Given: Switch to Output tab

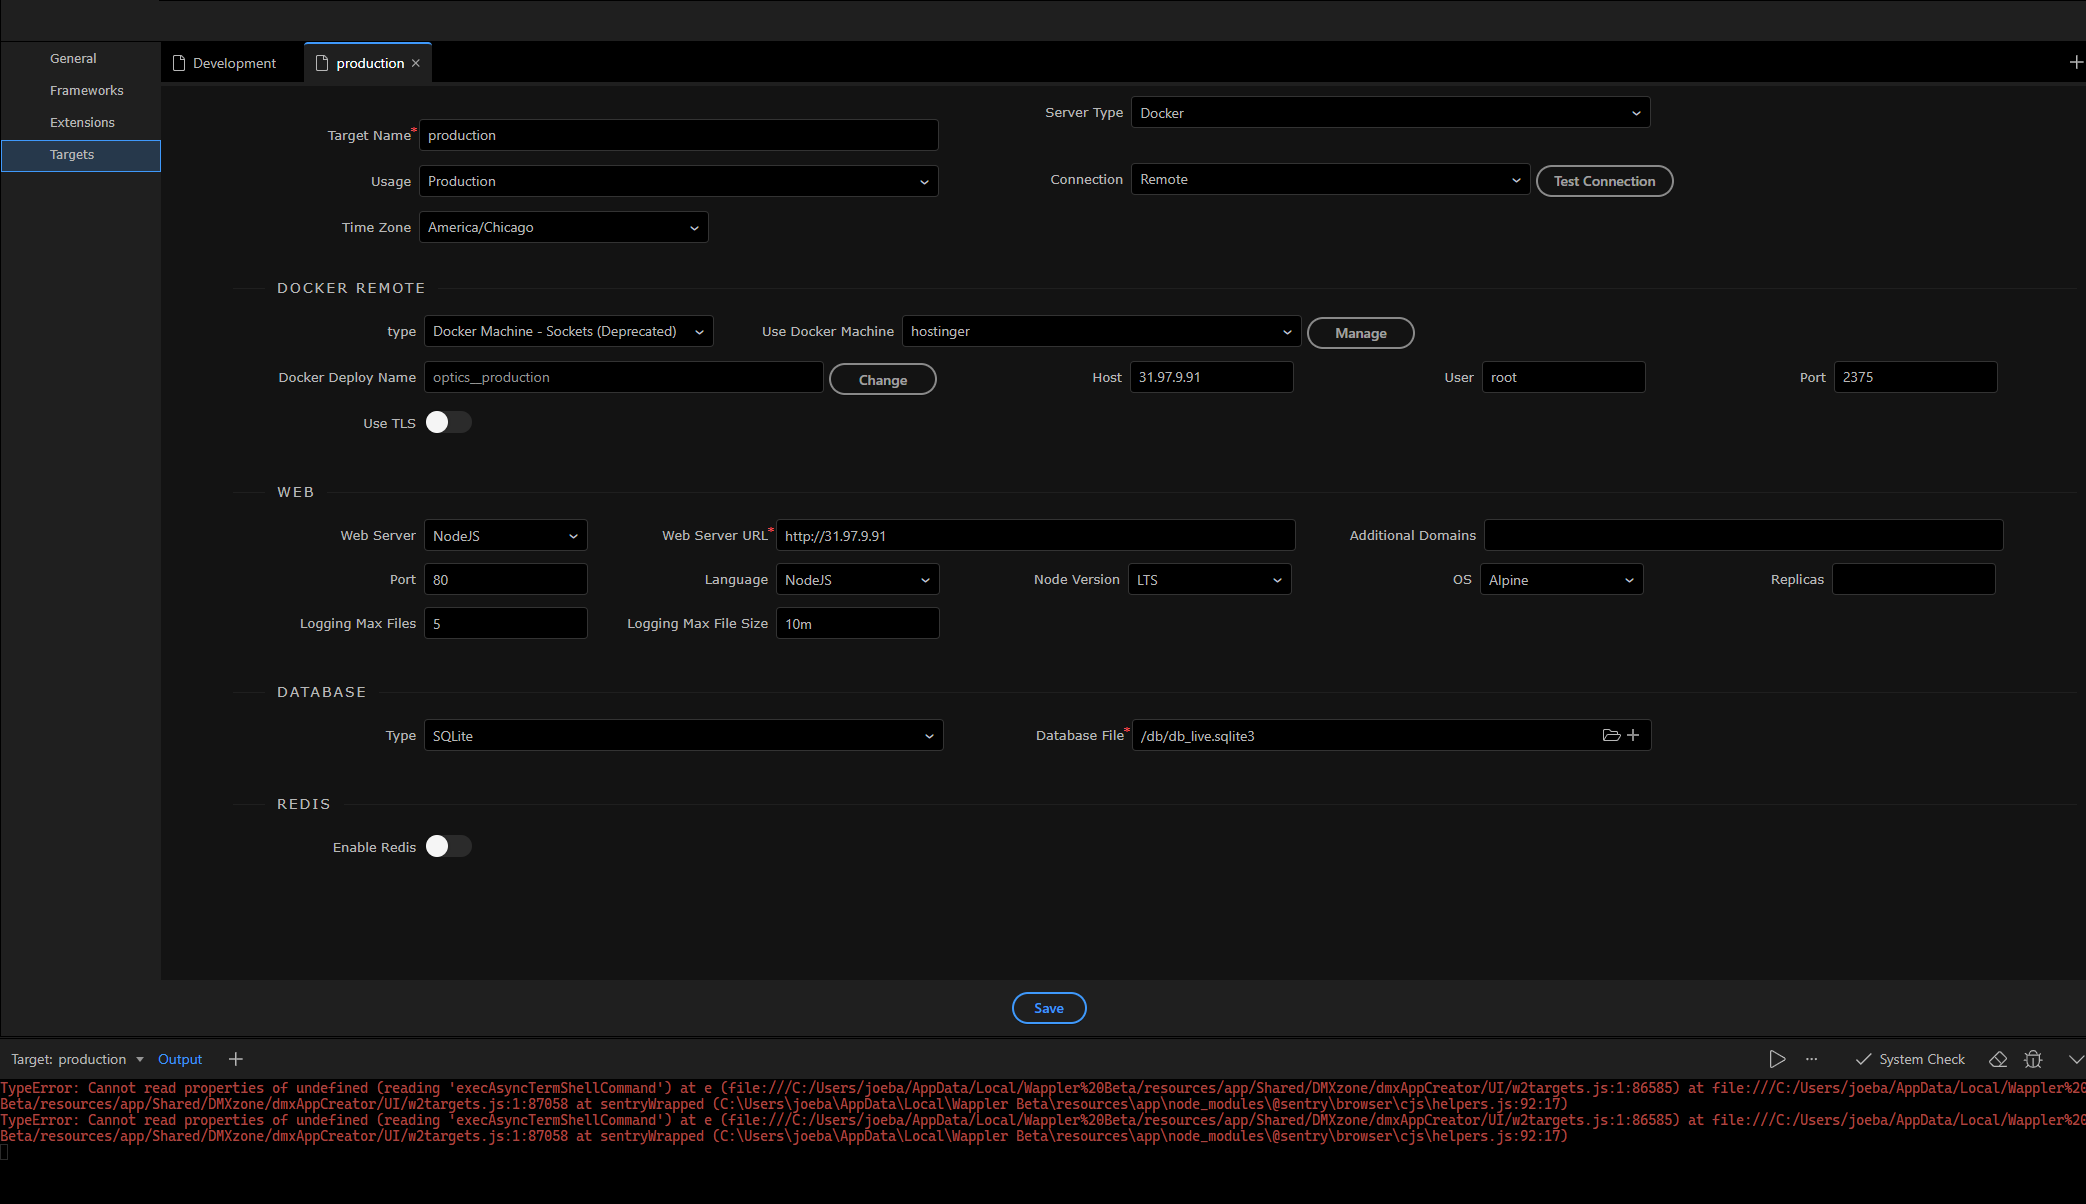Looking at the screenshot, I should point(180,1059).
